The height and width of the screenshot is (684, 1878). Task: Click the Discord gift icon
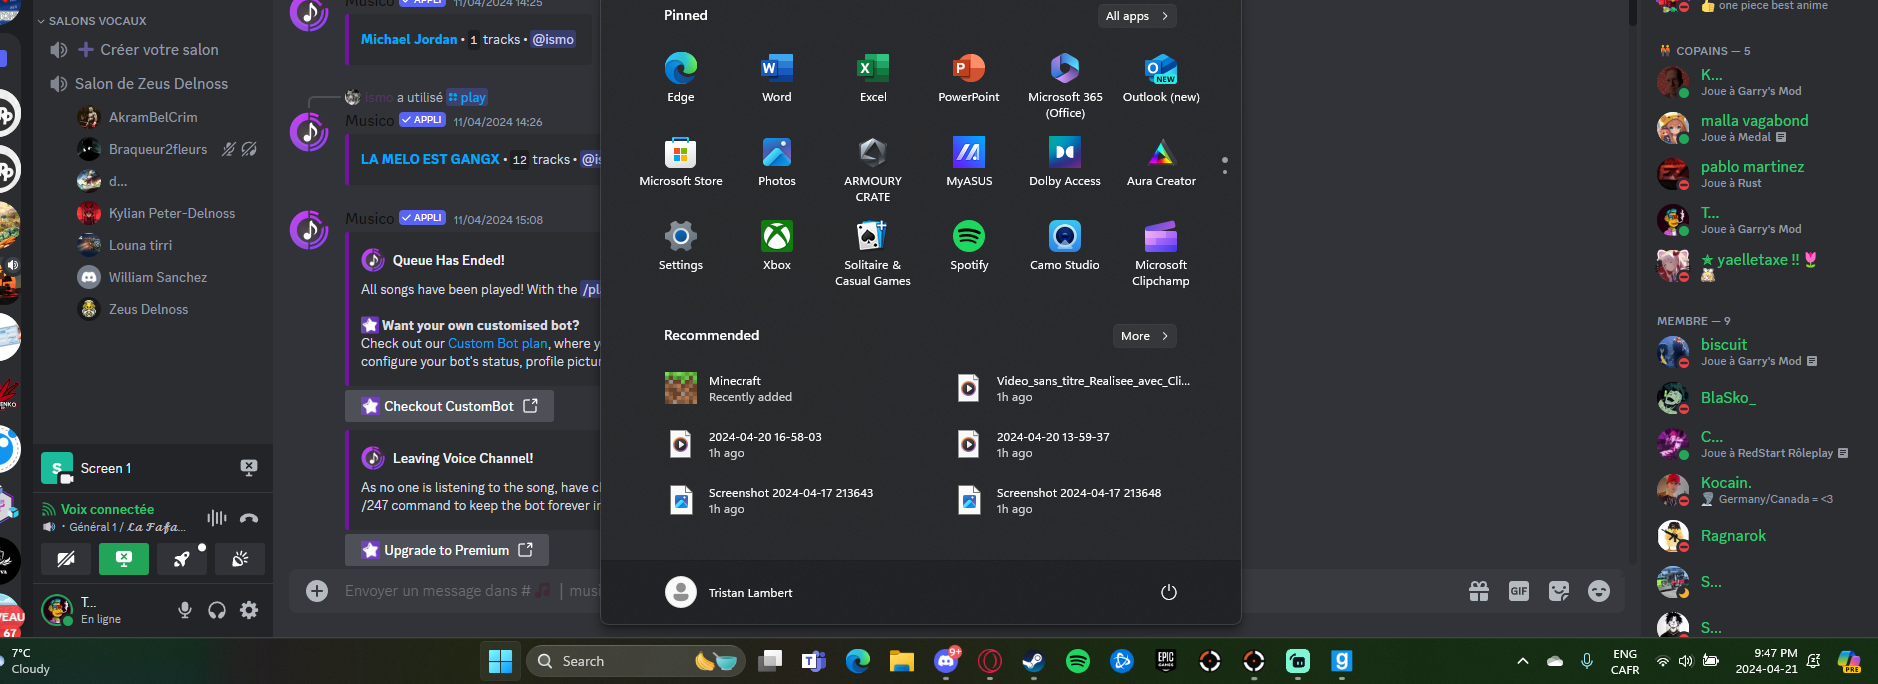[x=1479, y=591]
